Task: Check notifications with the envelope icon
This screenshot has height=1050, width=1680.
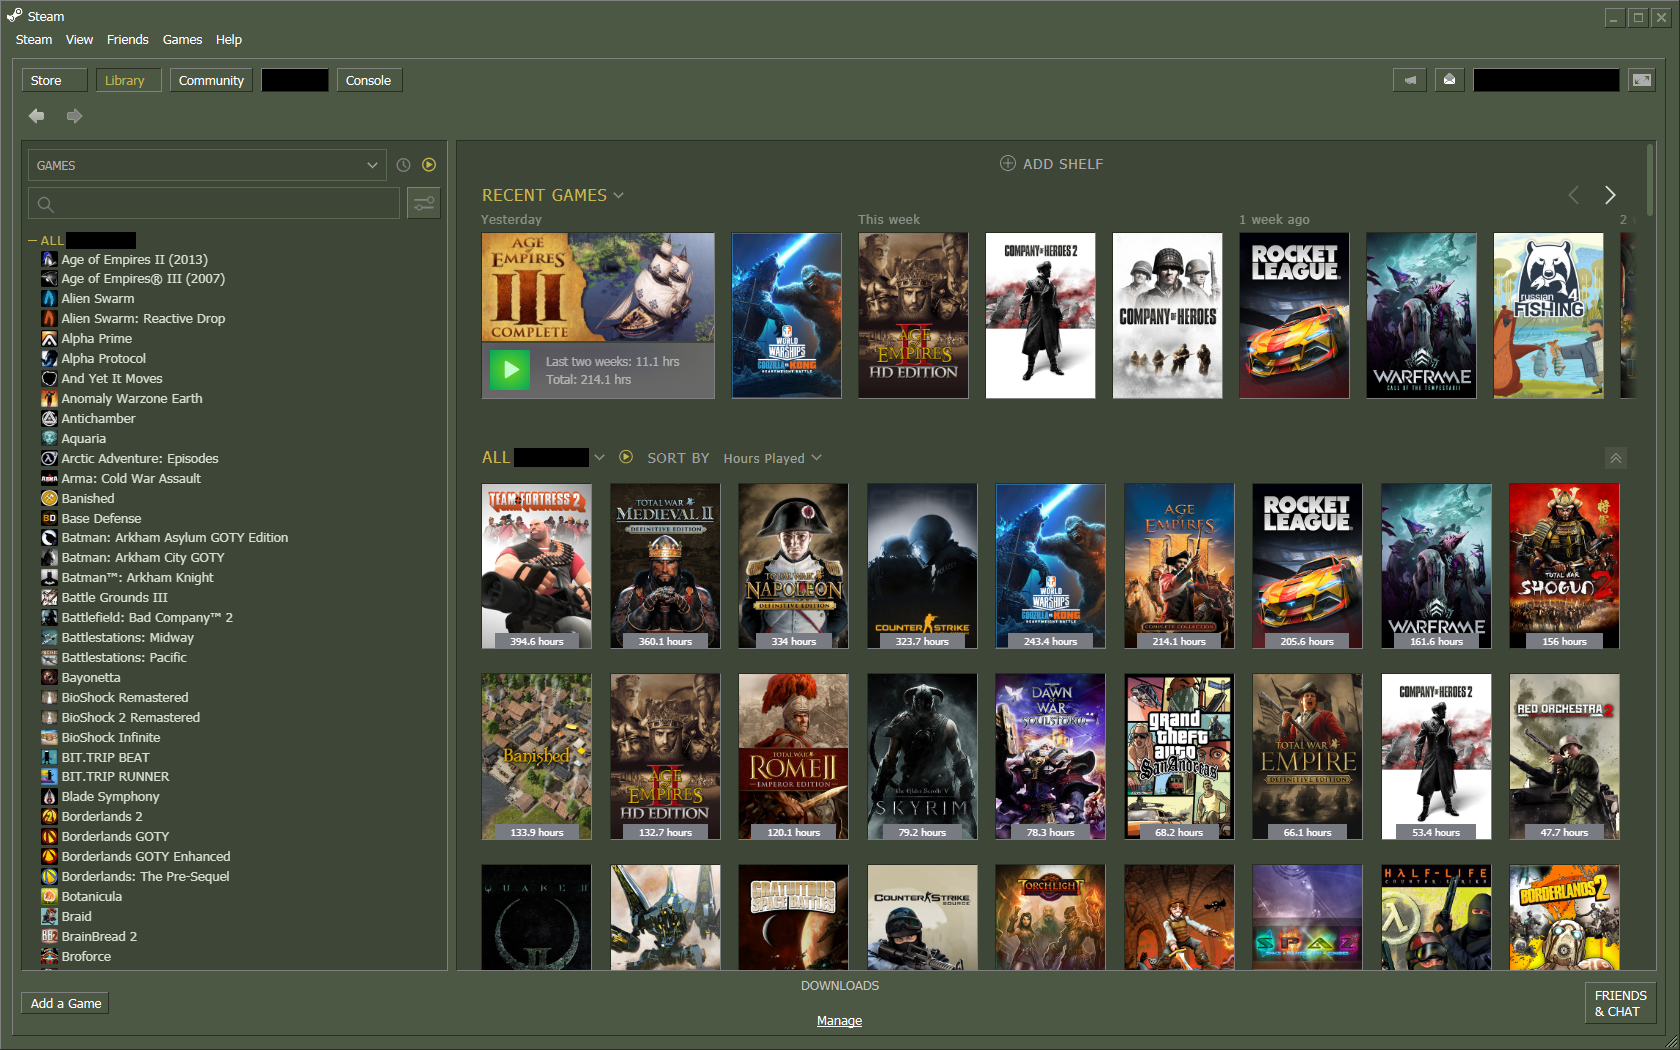Action: (1449, 79)
